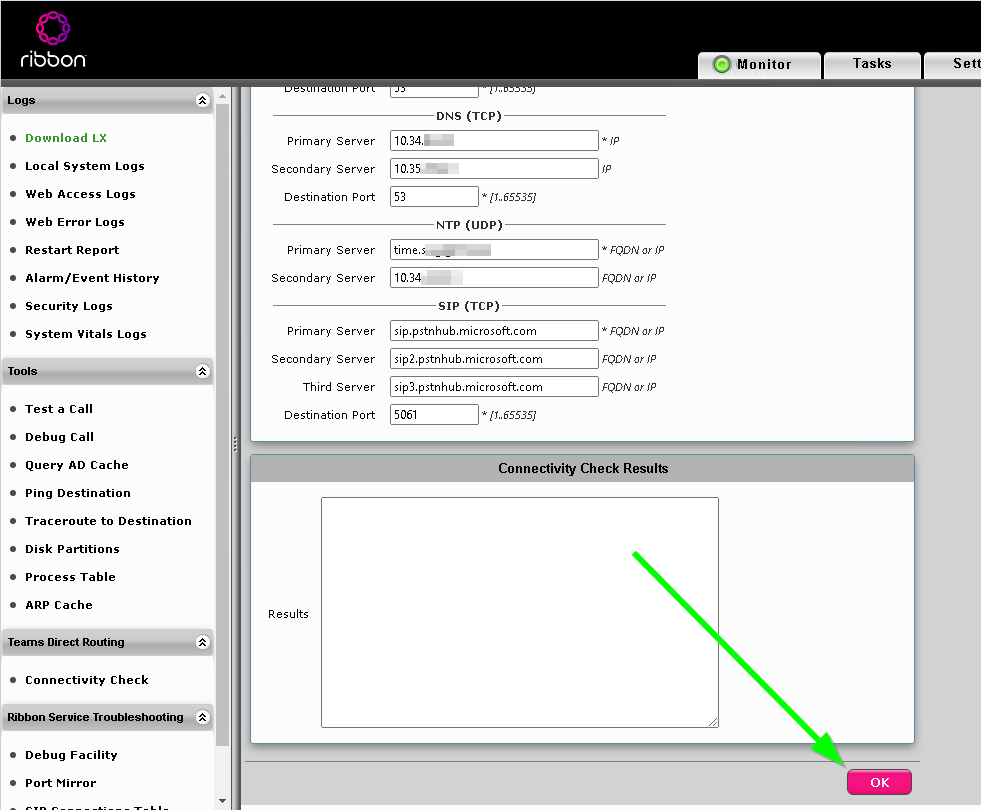Open the Ping Destination tool
This screenshot has height=810, width=981.
(x=77, y=493)
